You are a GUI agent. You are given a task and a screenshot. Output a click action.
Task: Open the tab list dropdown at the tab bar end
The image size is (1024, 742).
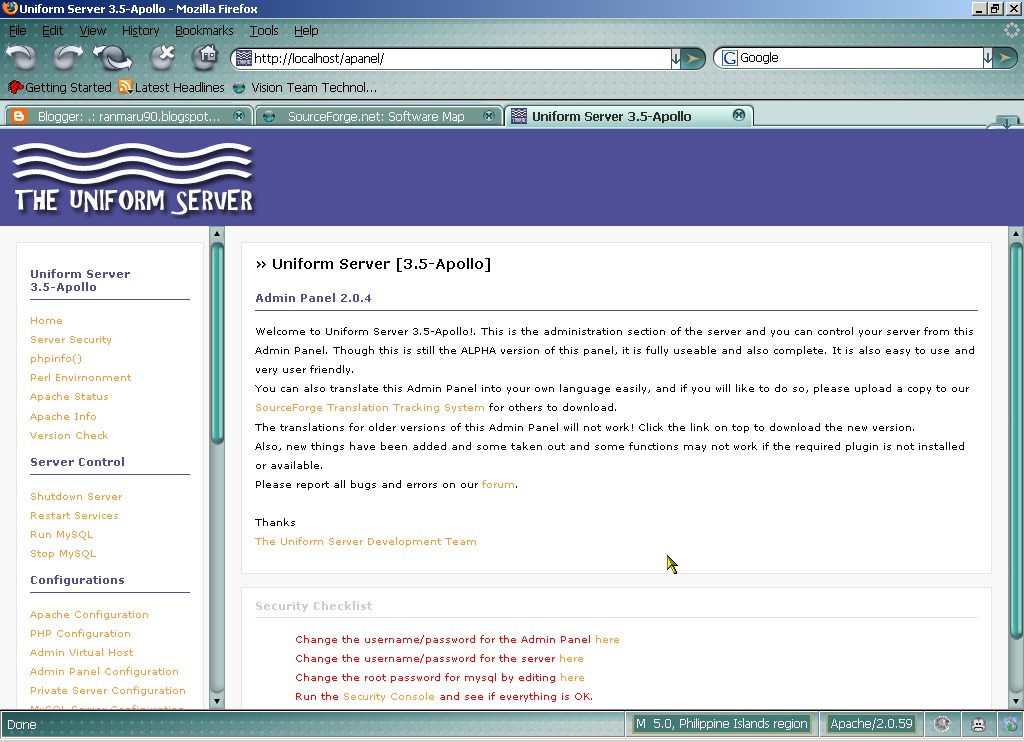[1004, 121]
